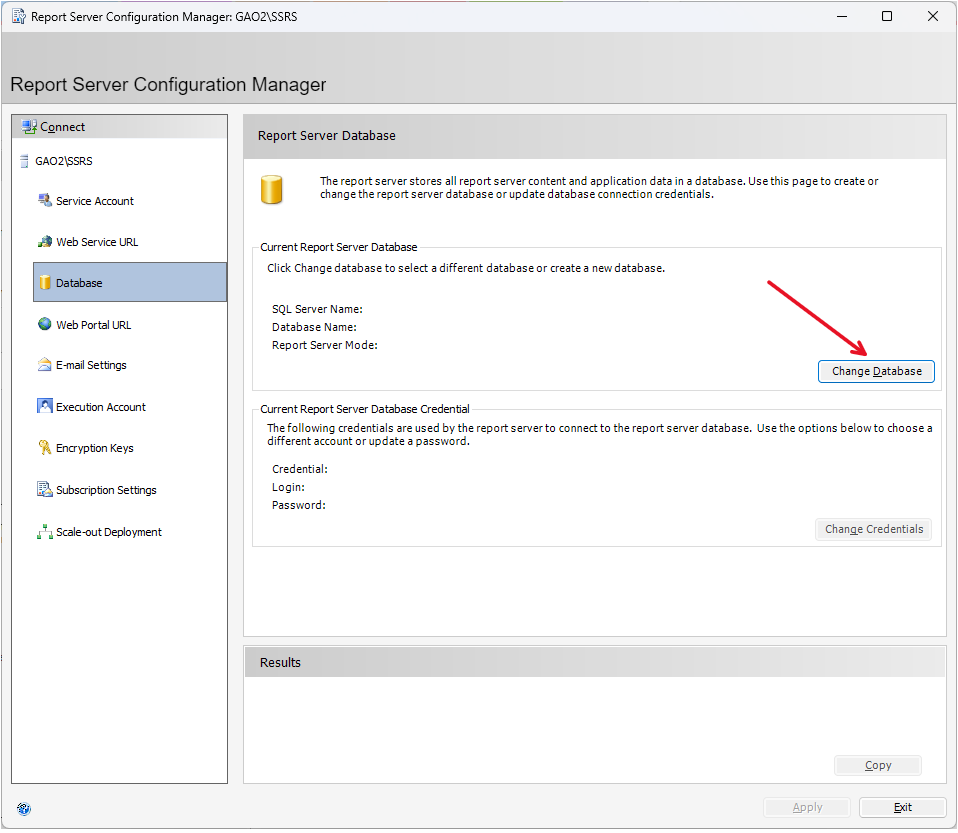This screenshot has width=958, height=833.
Task: Click the Report Server Mode label
Action: click(324, 345)
